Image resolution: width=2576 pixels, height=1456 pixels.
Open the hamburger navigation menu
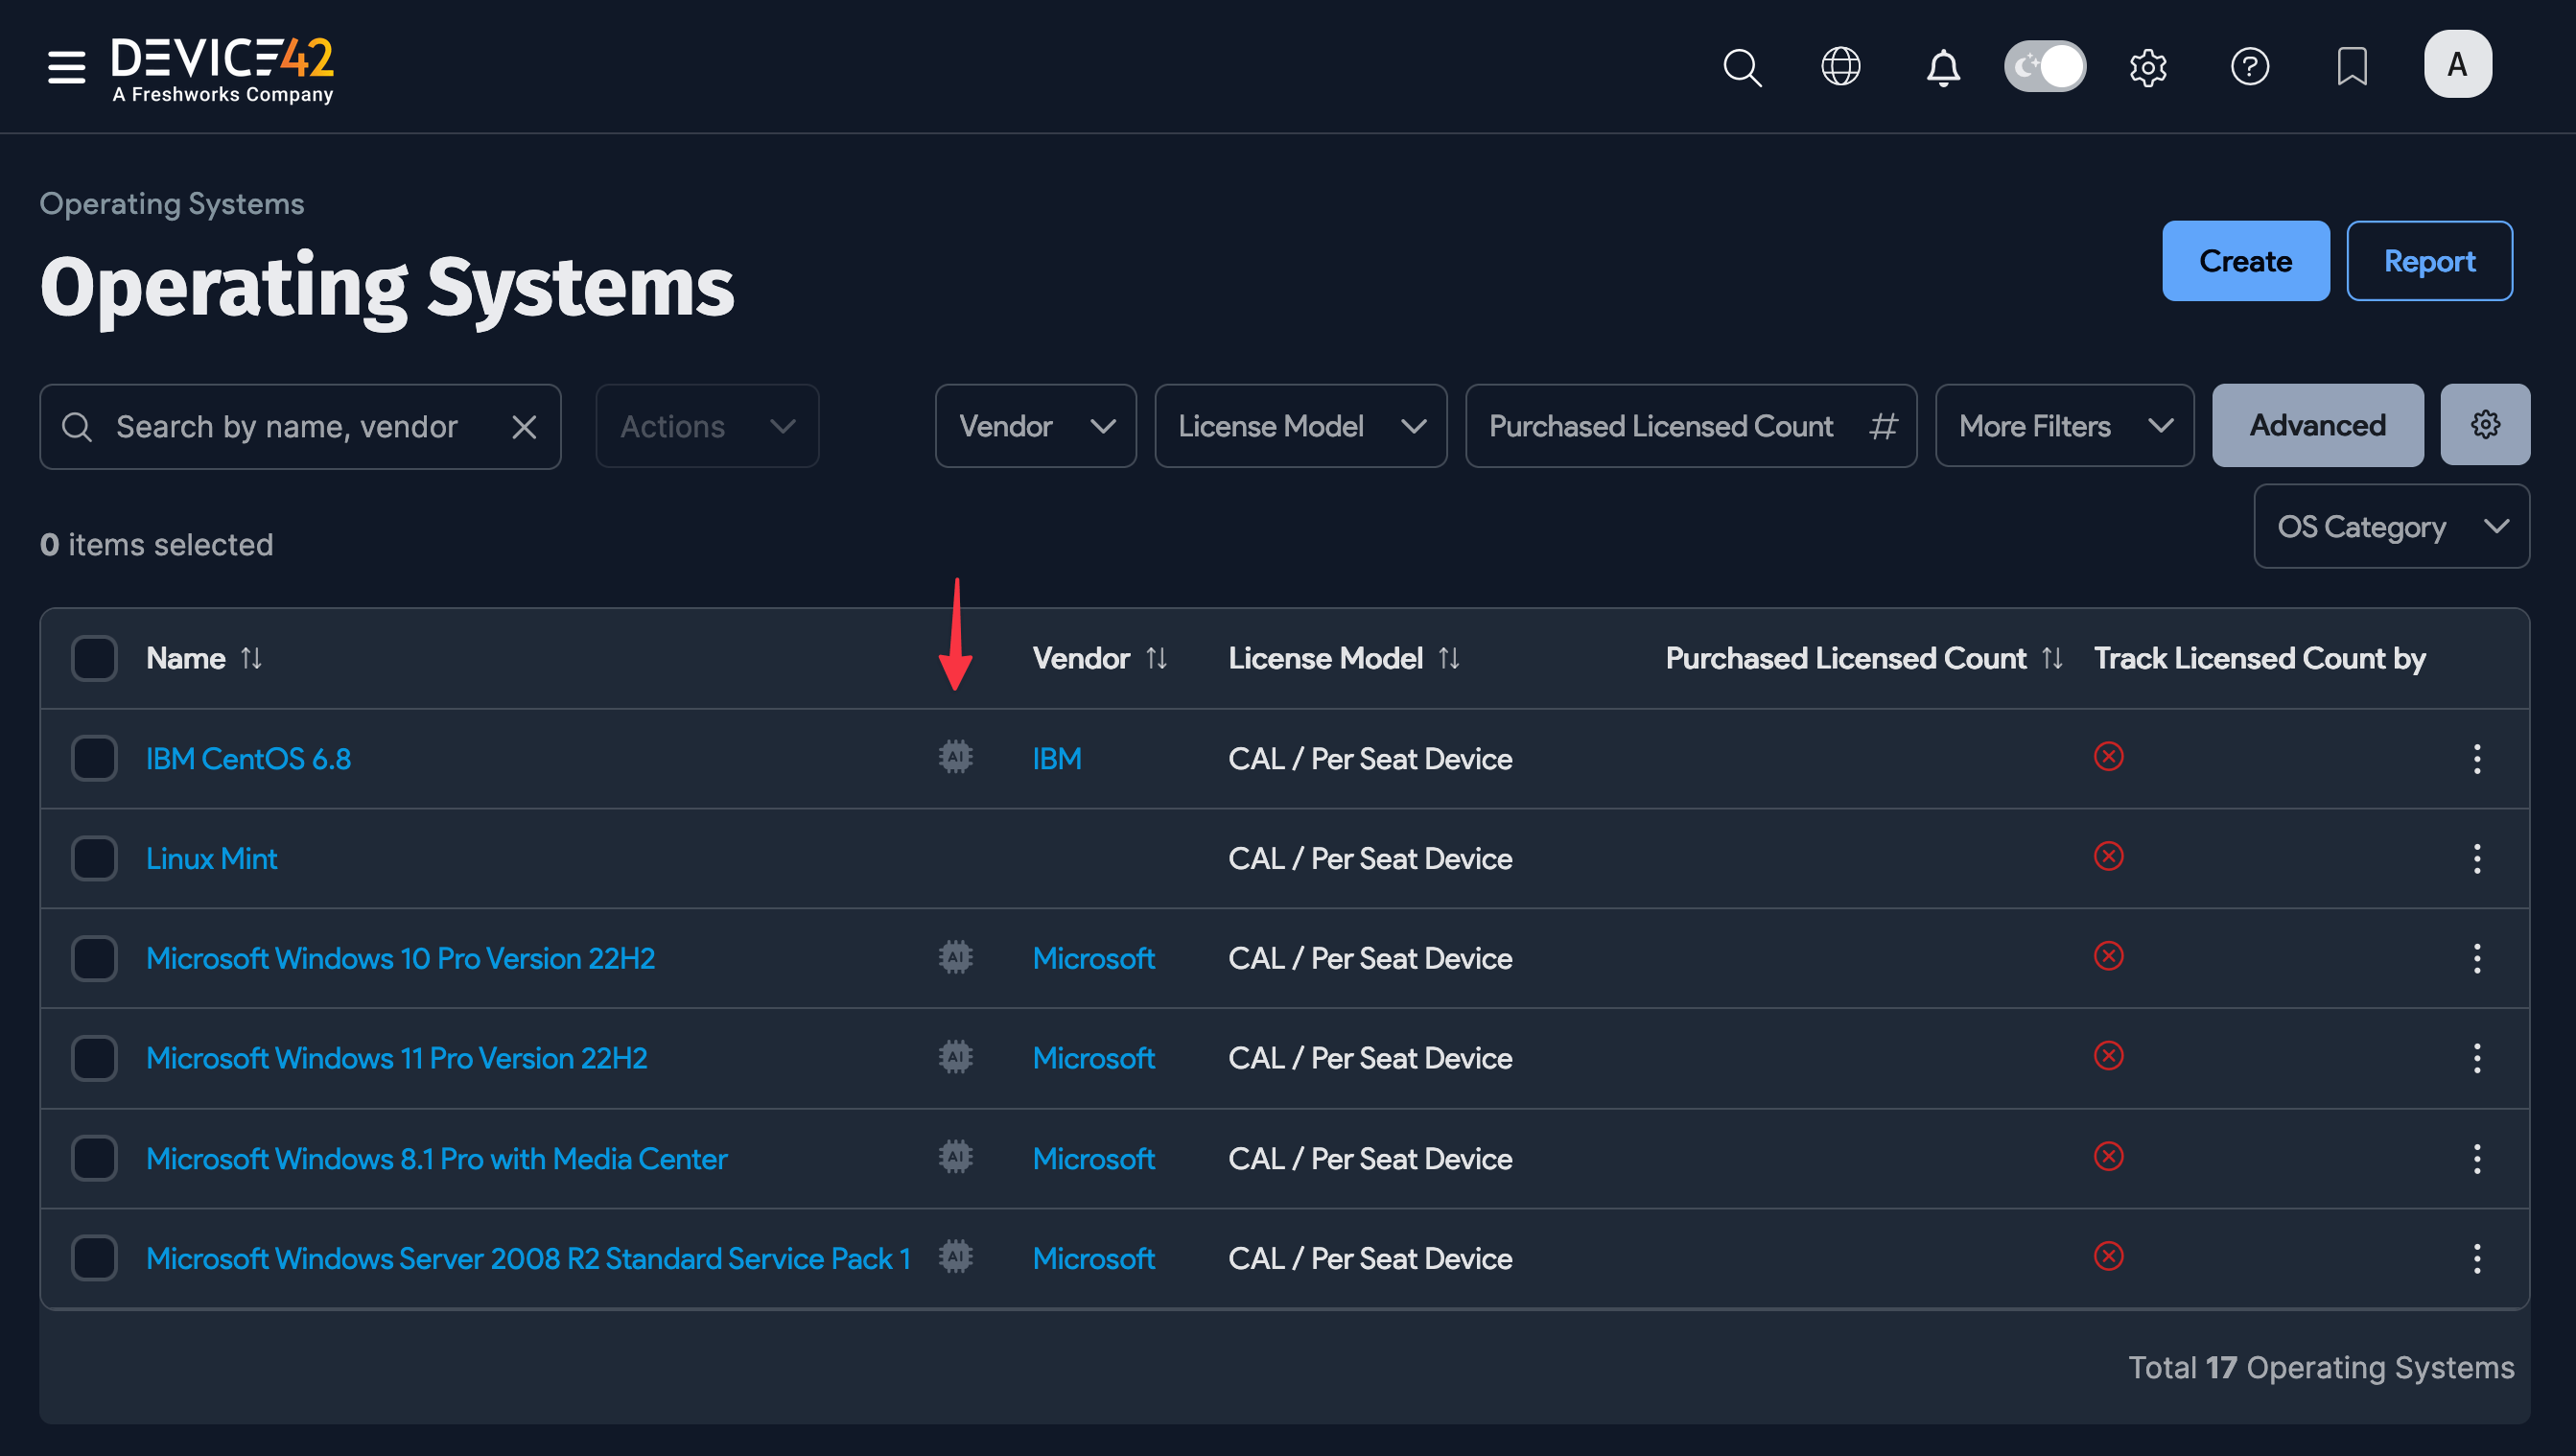pyautogui.click(x=65, y=66)
